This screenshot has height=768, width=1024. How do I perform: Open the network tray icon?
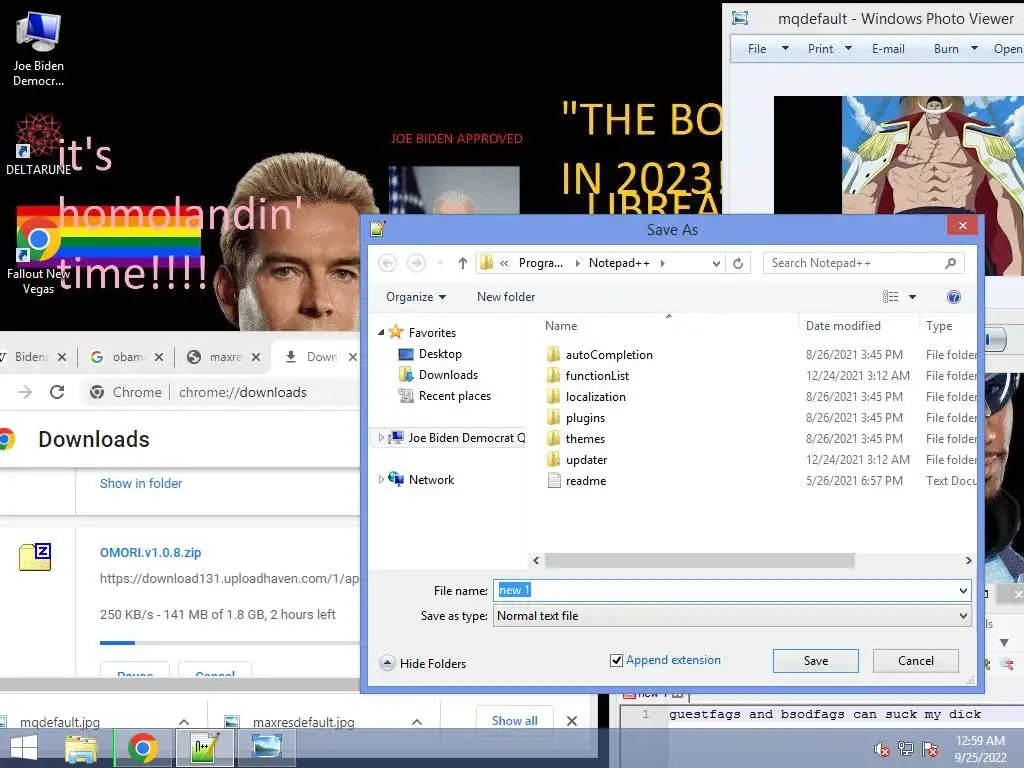tap(906, 749)
